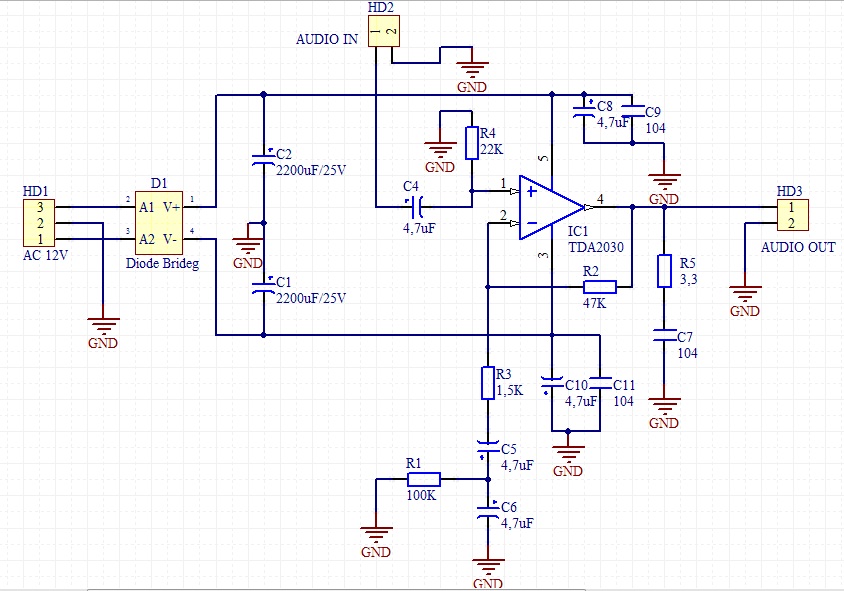
Task: Click the AC 12V label
Action: pos(46,255)
